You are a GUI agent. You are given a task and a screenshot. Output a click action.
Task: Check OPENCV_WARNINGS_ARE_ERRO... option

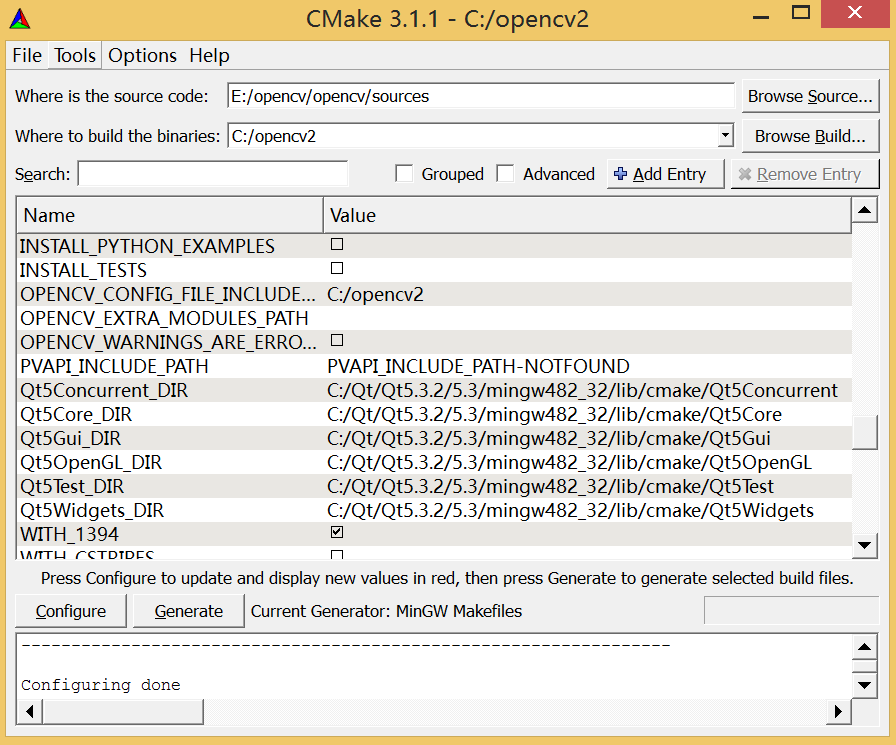(x=337, y=341)
